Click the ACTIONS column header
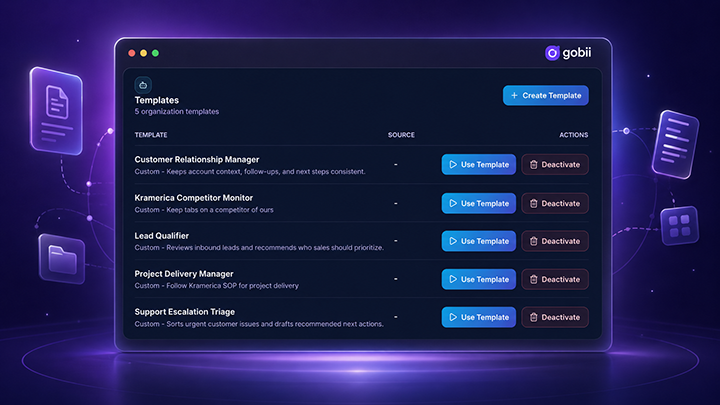The image size is (720, 405). pos(574,135)
